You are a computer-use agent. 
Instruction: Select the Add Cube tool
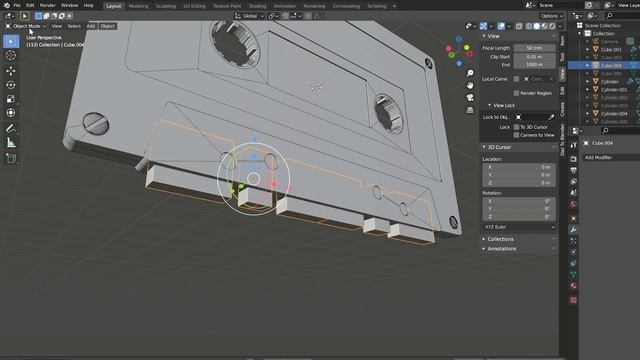11,158
